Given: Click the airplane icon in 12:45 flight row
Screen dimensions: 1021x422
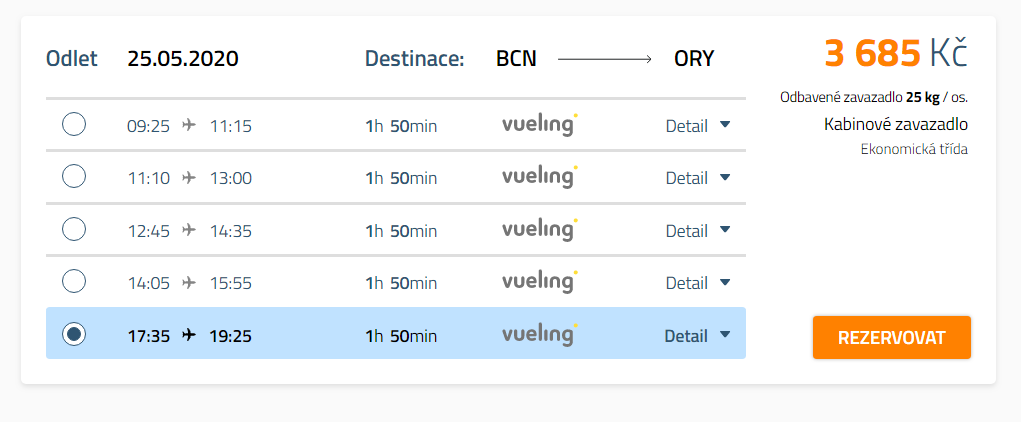Looking at the screenshot, I should pyautogui.click(x=189, y=230).
